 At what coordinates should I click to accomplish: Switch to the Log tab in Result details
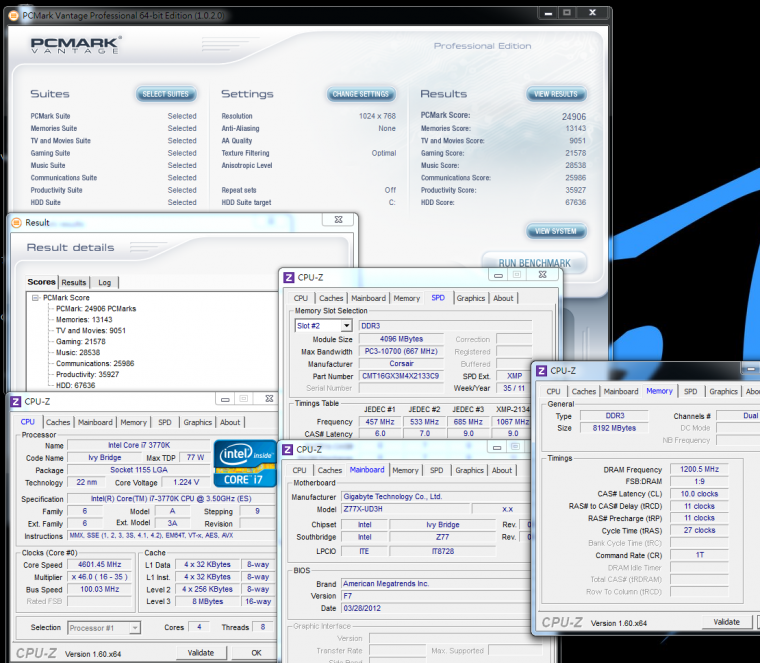click(104, 282)
